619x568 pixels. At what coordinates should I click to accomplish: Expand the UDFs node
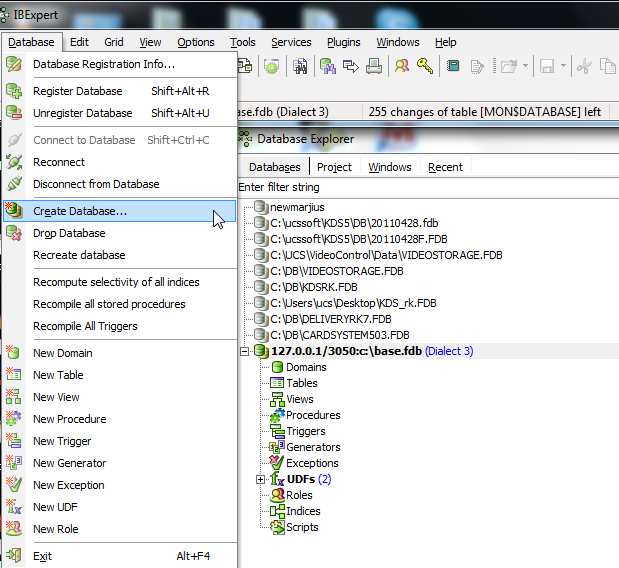pos(260,479)
